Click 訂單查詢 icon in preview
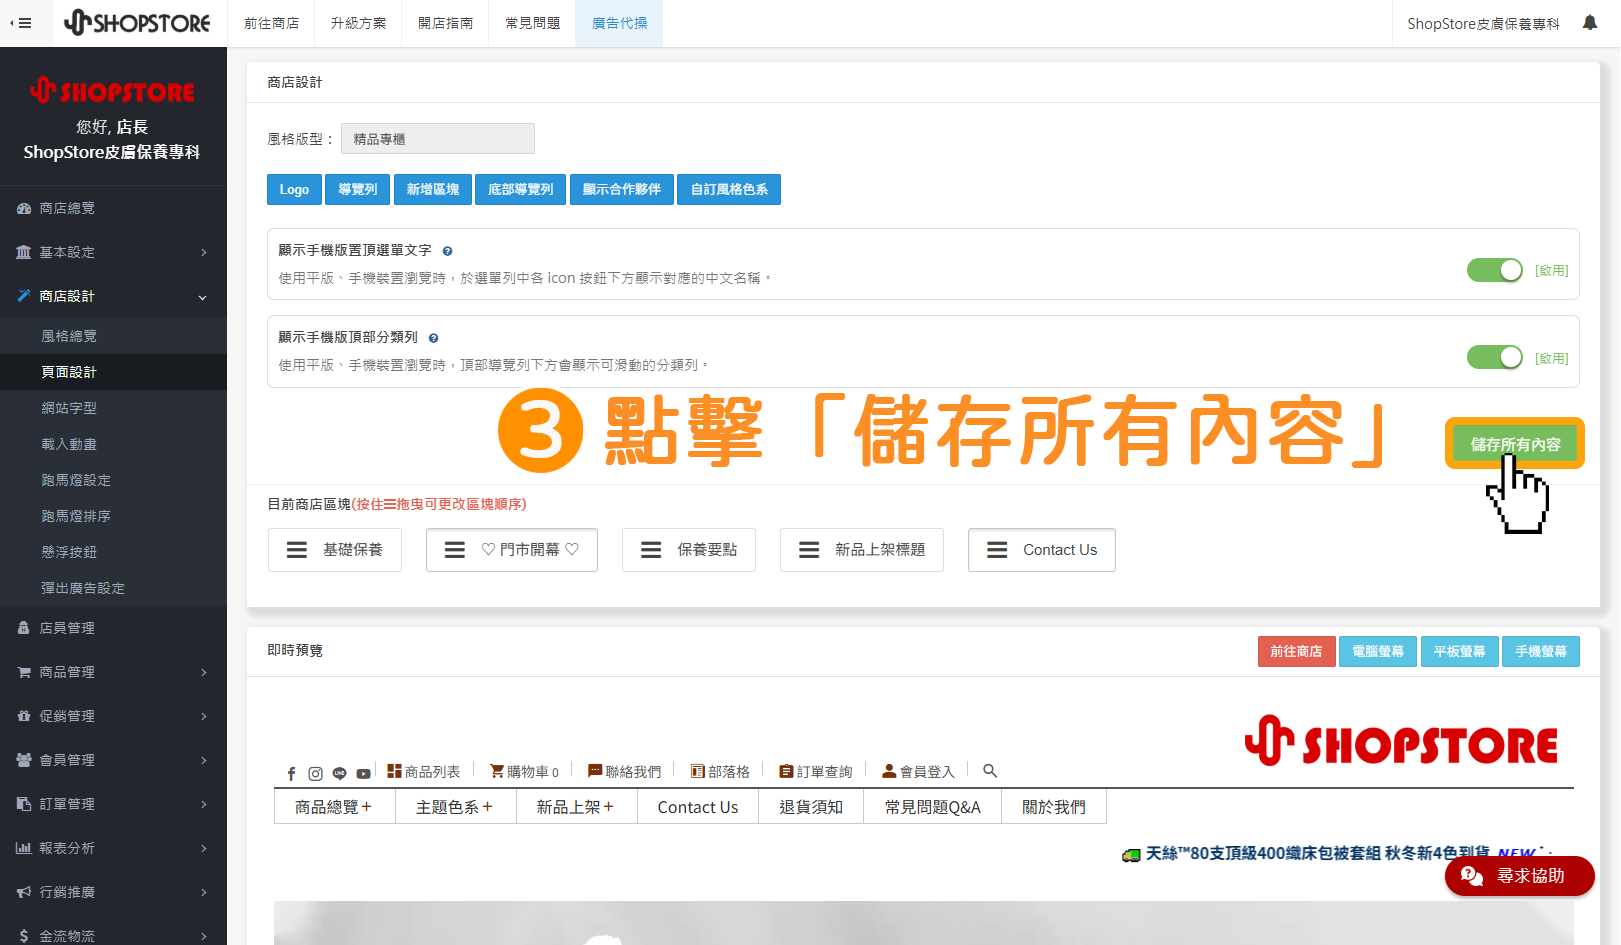Screen dimensions: 1621x945 786,771
